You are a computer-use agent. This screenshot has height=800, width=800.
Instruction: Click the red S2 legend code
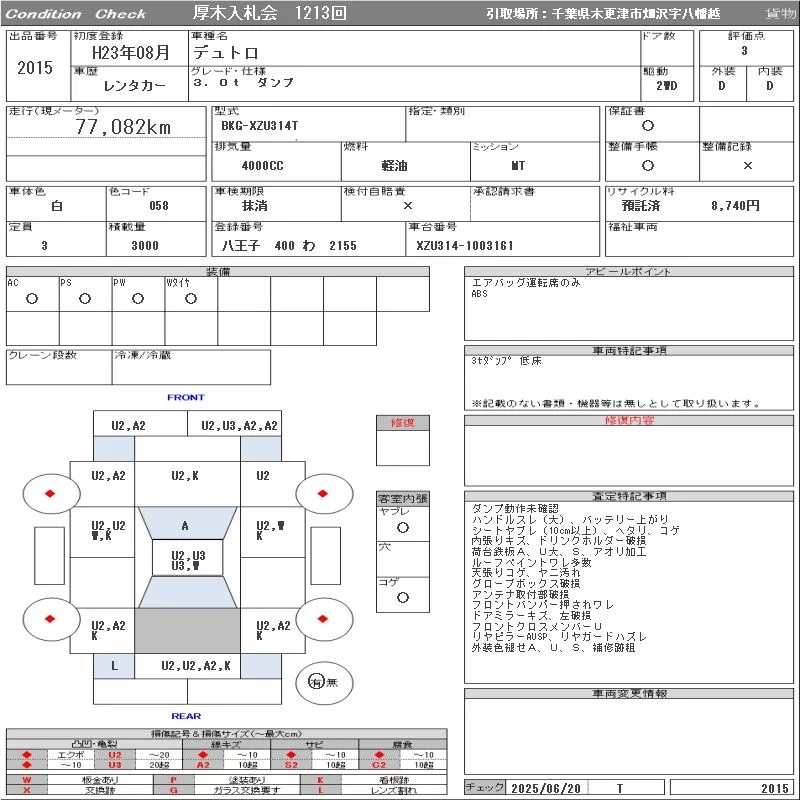click(291, 765)
